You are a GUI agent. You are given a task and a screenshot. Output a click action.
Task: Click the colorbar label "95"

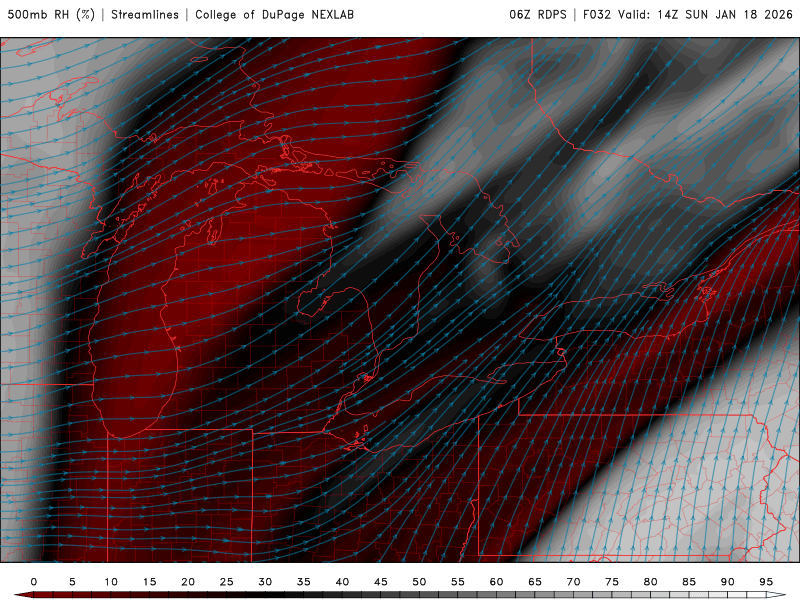pos(766,582)
